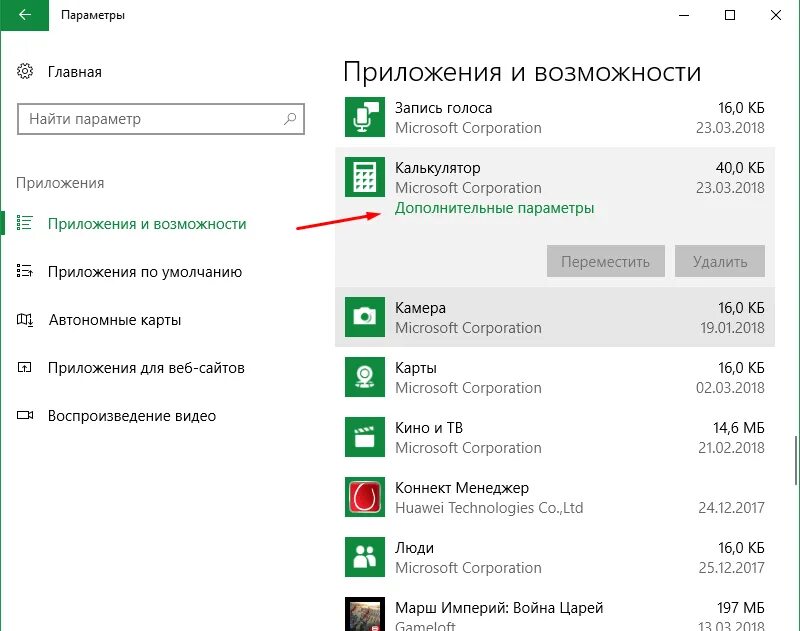Click the Коннект Менеджер red icon
The width and height of the screenshot is (800, 631).
pos(365,497)
